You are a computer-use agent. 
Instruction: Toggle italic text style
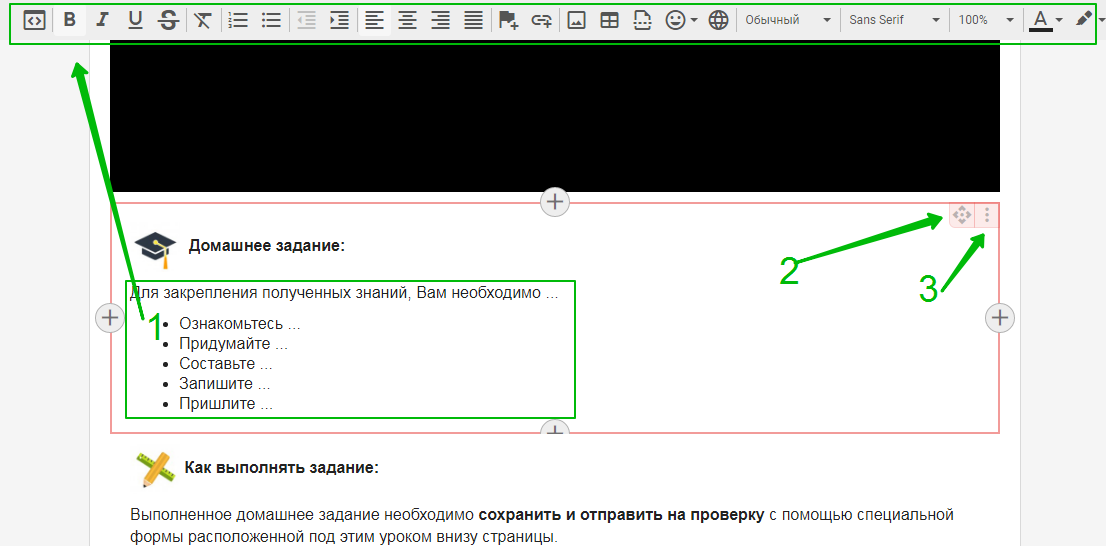coord(102,20)
